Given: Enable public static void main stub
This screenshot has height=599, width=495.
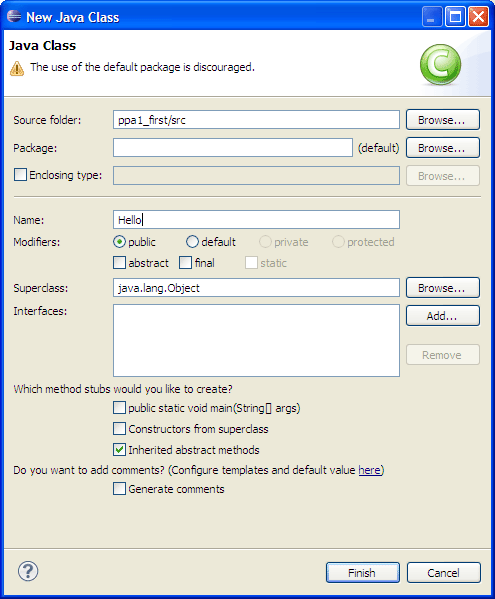Looking at the screenshot, I should coord(119,408).
